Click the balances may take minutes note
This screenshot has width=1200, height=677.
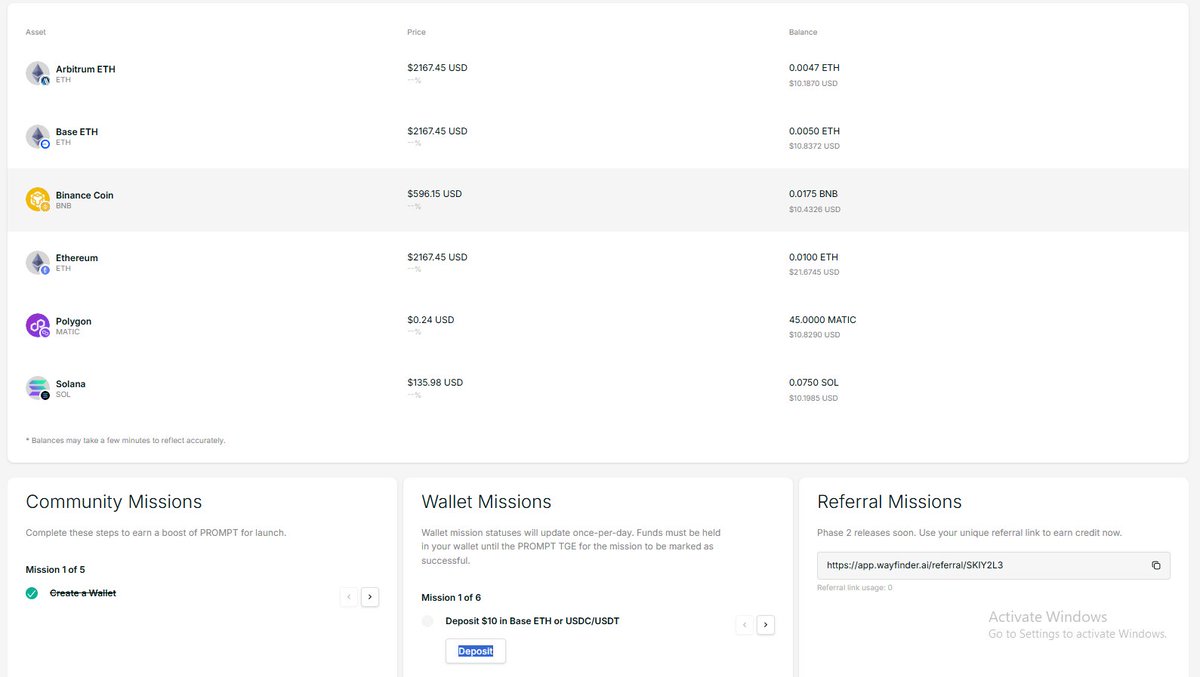125,441
